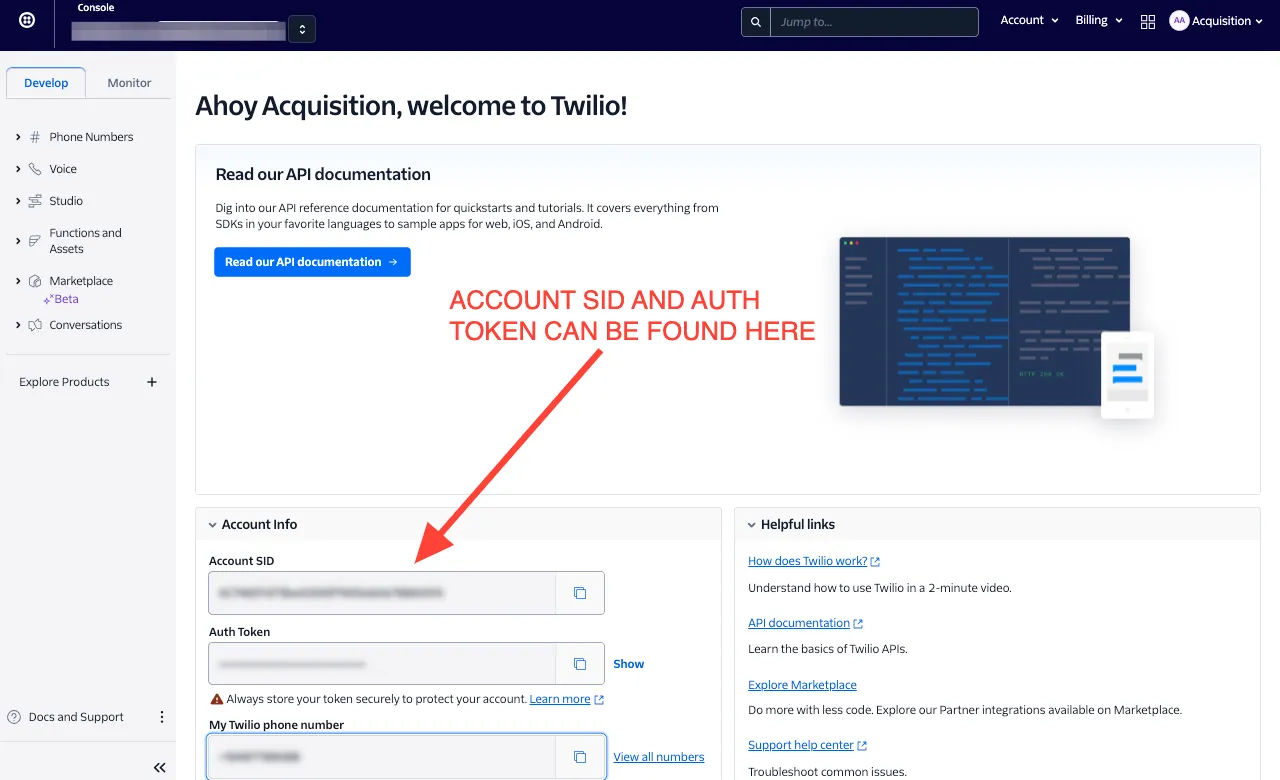Open the View all numbers link
Image resolution: width=1280 pixels, height=780 pixels.
tap(658, 757)
